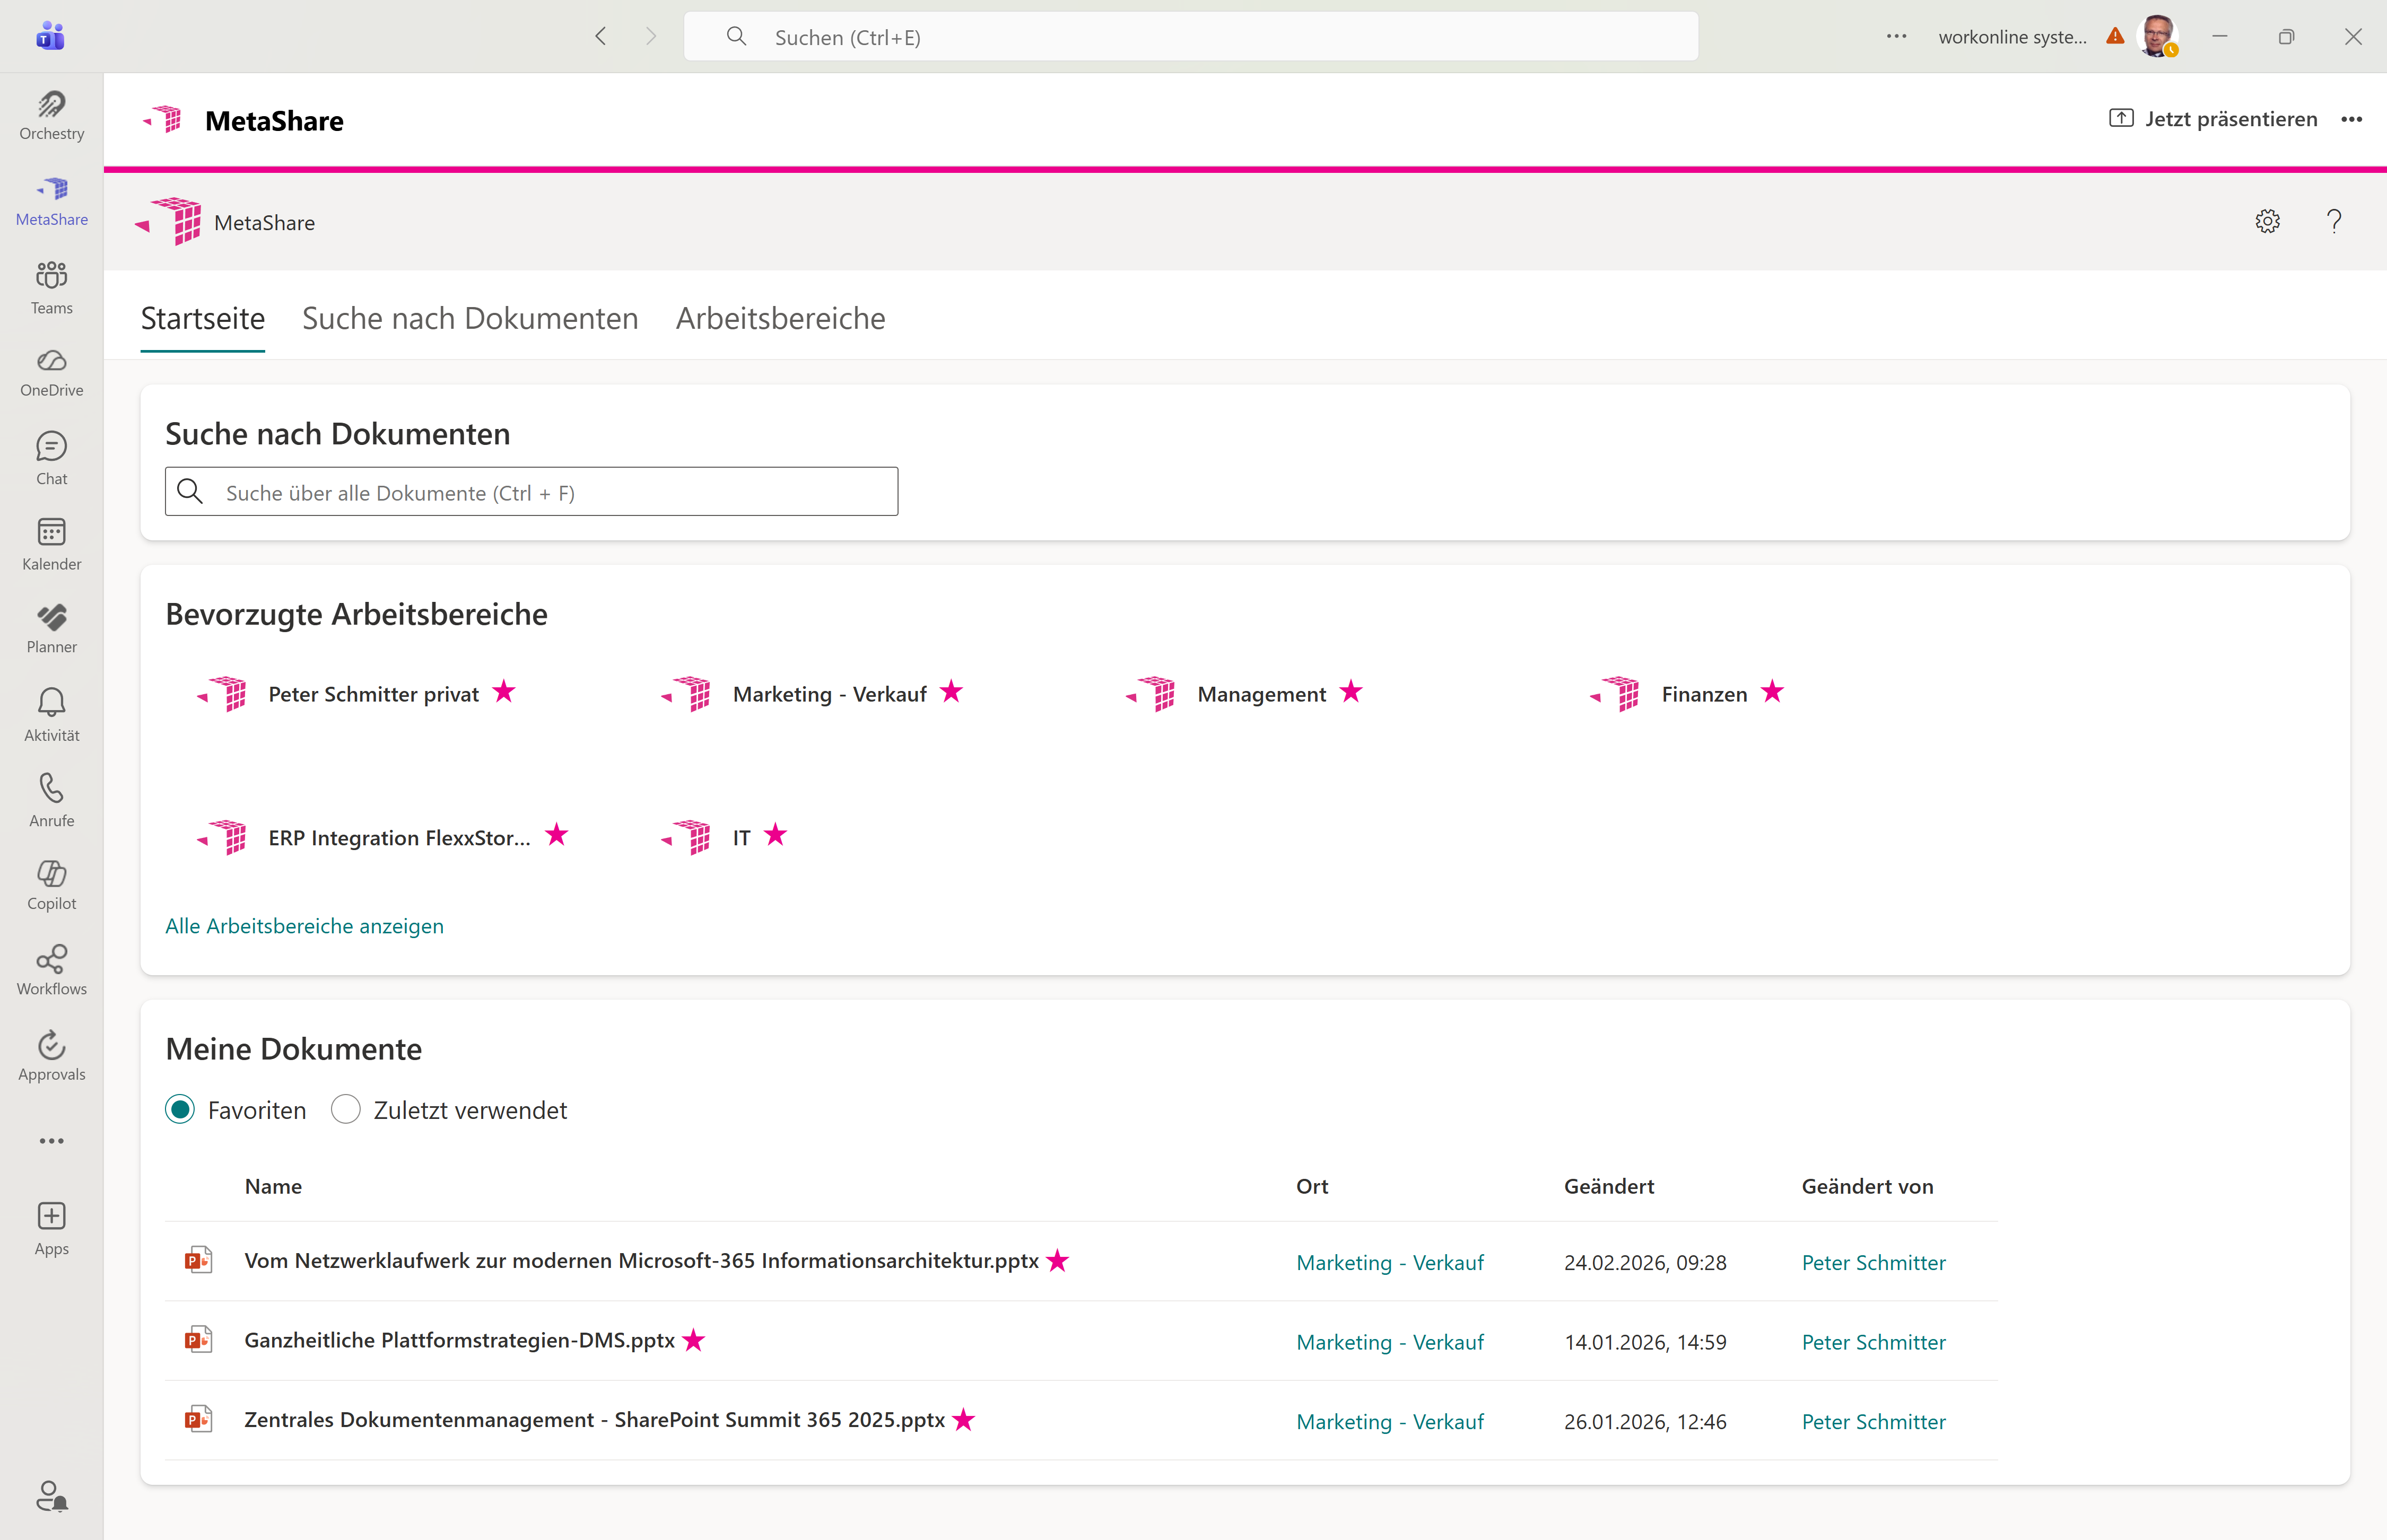The height and width of the screenshot is (1540, 2387).
Task: Open the more options menu beside Jetzt präsentieren
Action: pyautogui.click(x=2351, y=119)
